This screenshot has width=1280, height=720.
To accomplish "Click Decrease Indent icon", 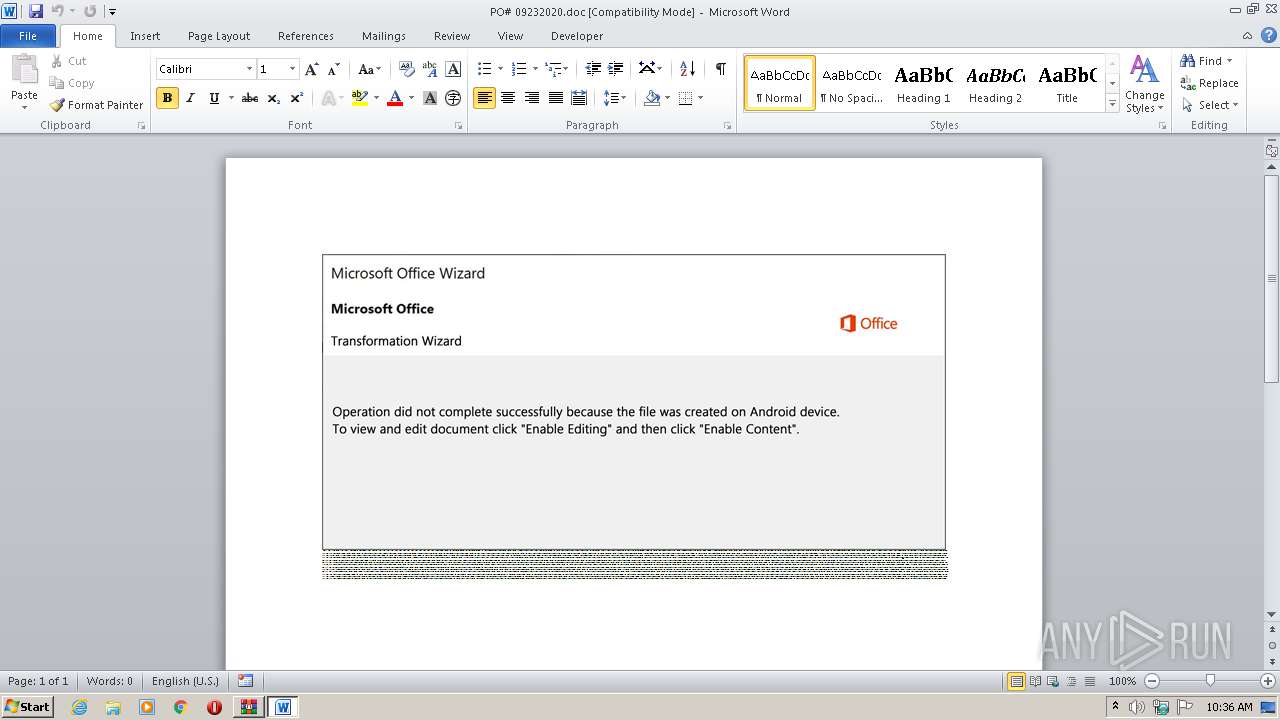I will coord(593,69).
